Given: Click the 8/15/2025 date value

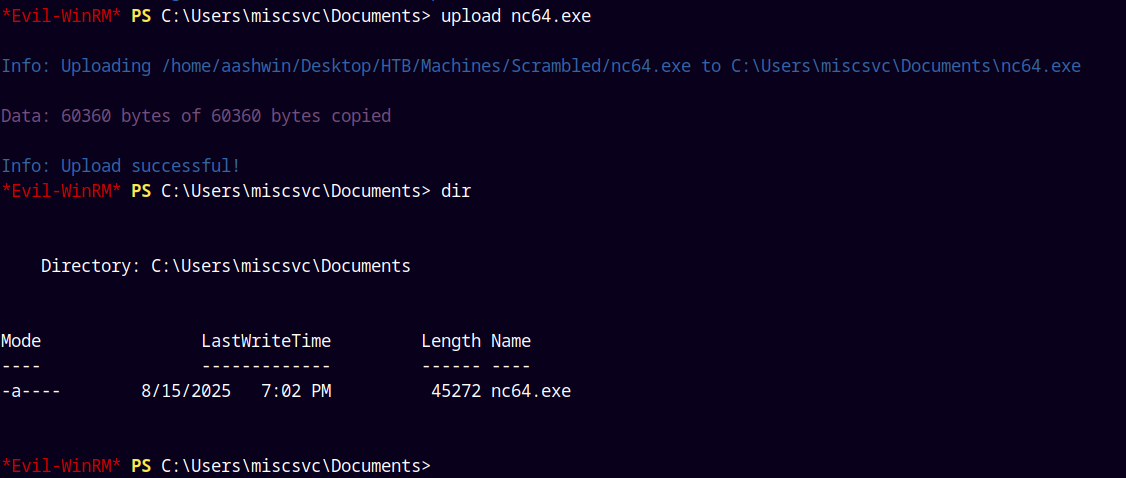Looking at the screenshot, I should click(186, 391).
